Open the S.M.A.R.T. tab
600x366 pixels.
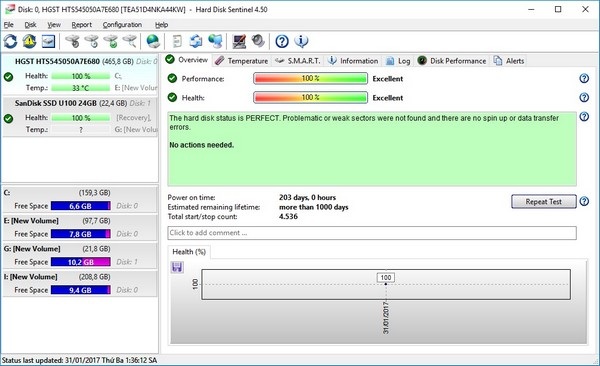point(298,60)
